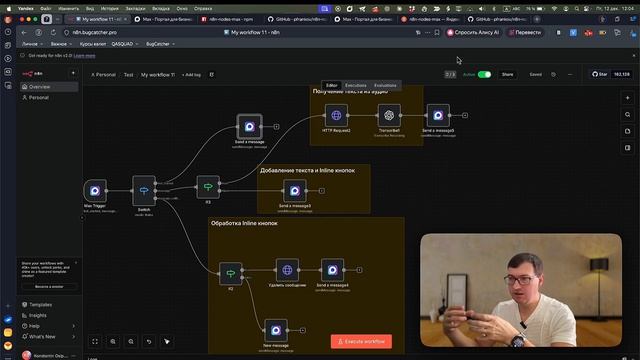Add a node after Send a message4 via its plus connector
This screenshot has width=640, height=360.
(x=359, y=270)
